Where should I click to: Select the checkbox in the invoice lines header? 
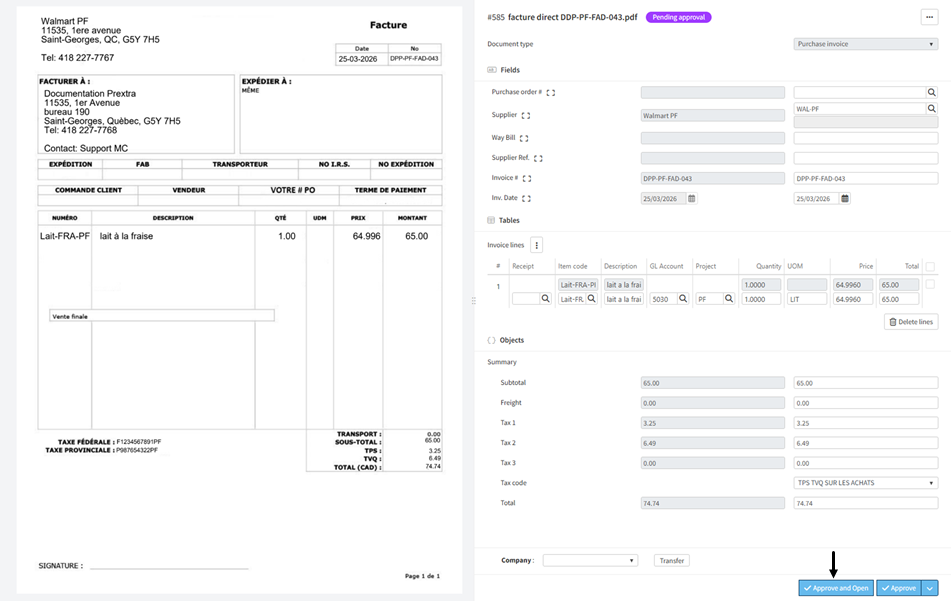930,264
